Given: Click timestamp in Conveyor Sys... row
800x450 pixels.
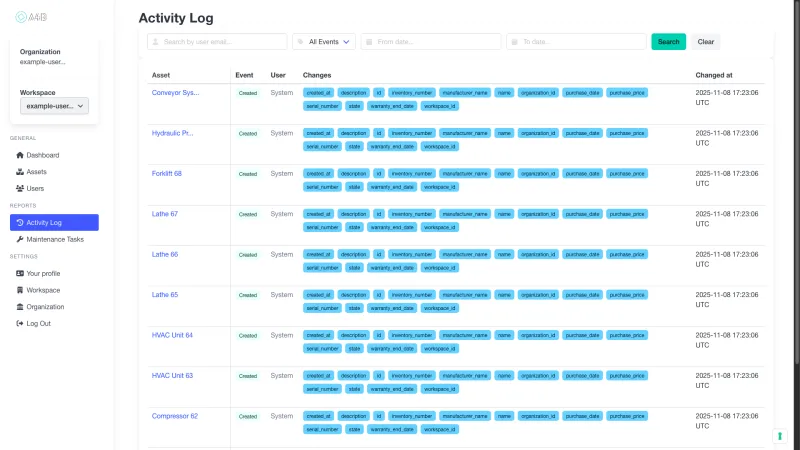Looking at the screenshot, I should click(727, 97).
